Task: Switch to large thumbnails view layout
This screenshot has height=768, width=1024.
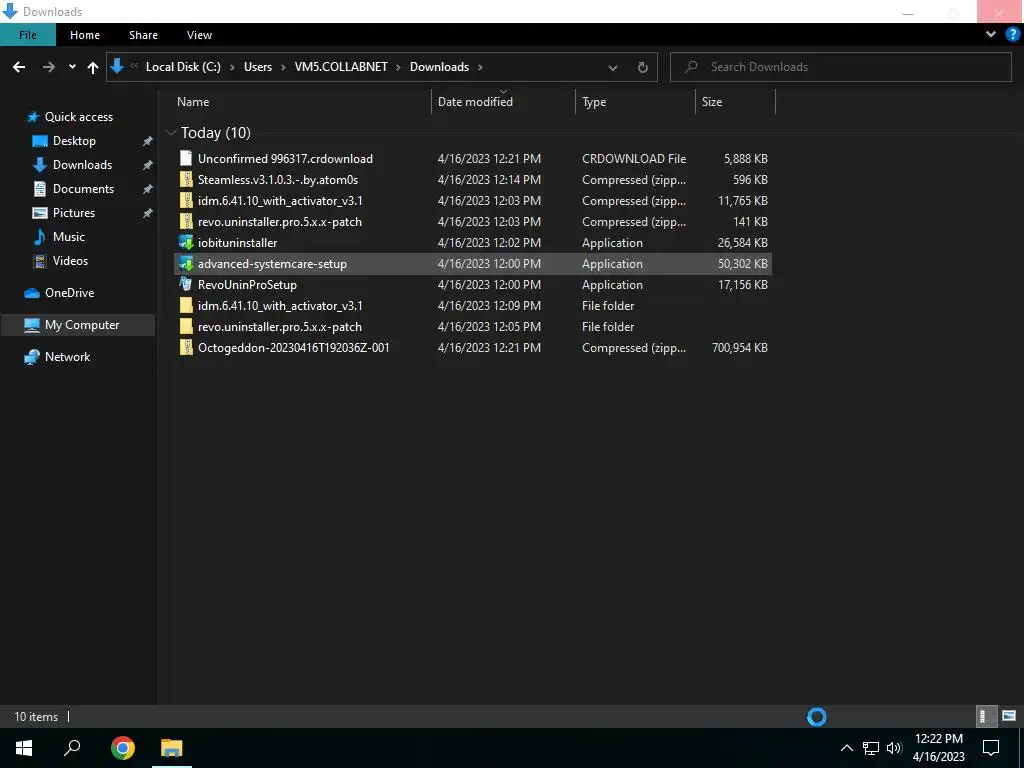Action: click(1009, 716)
